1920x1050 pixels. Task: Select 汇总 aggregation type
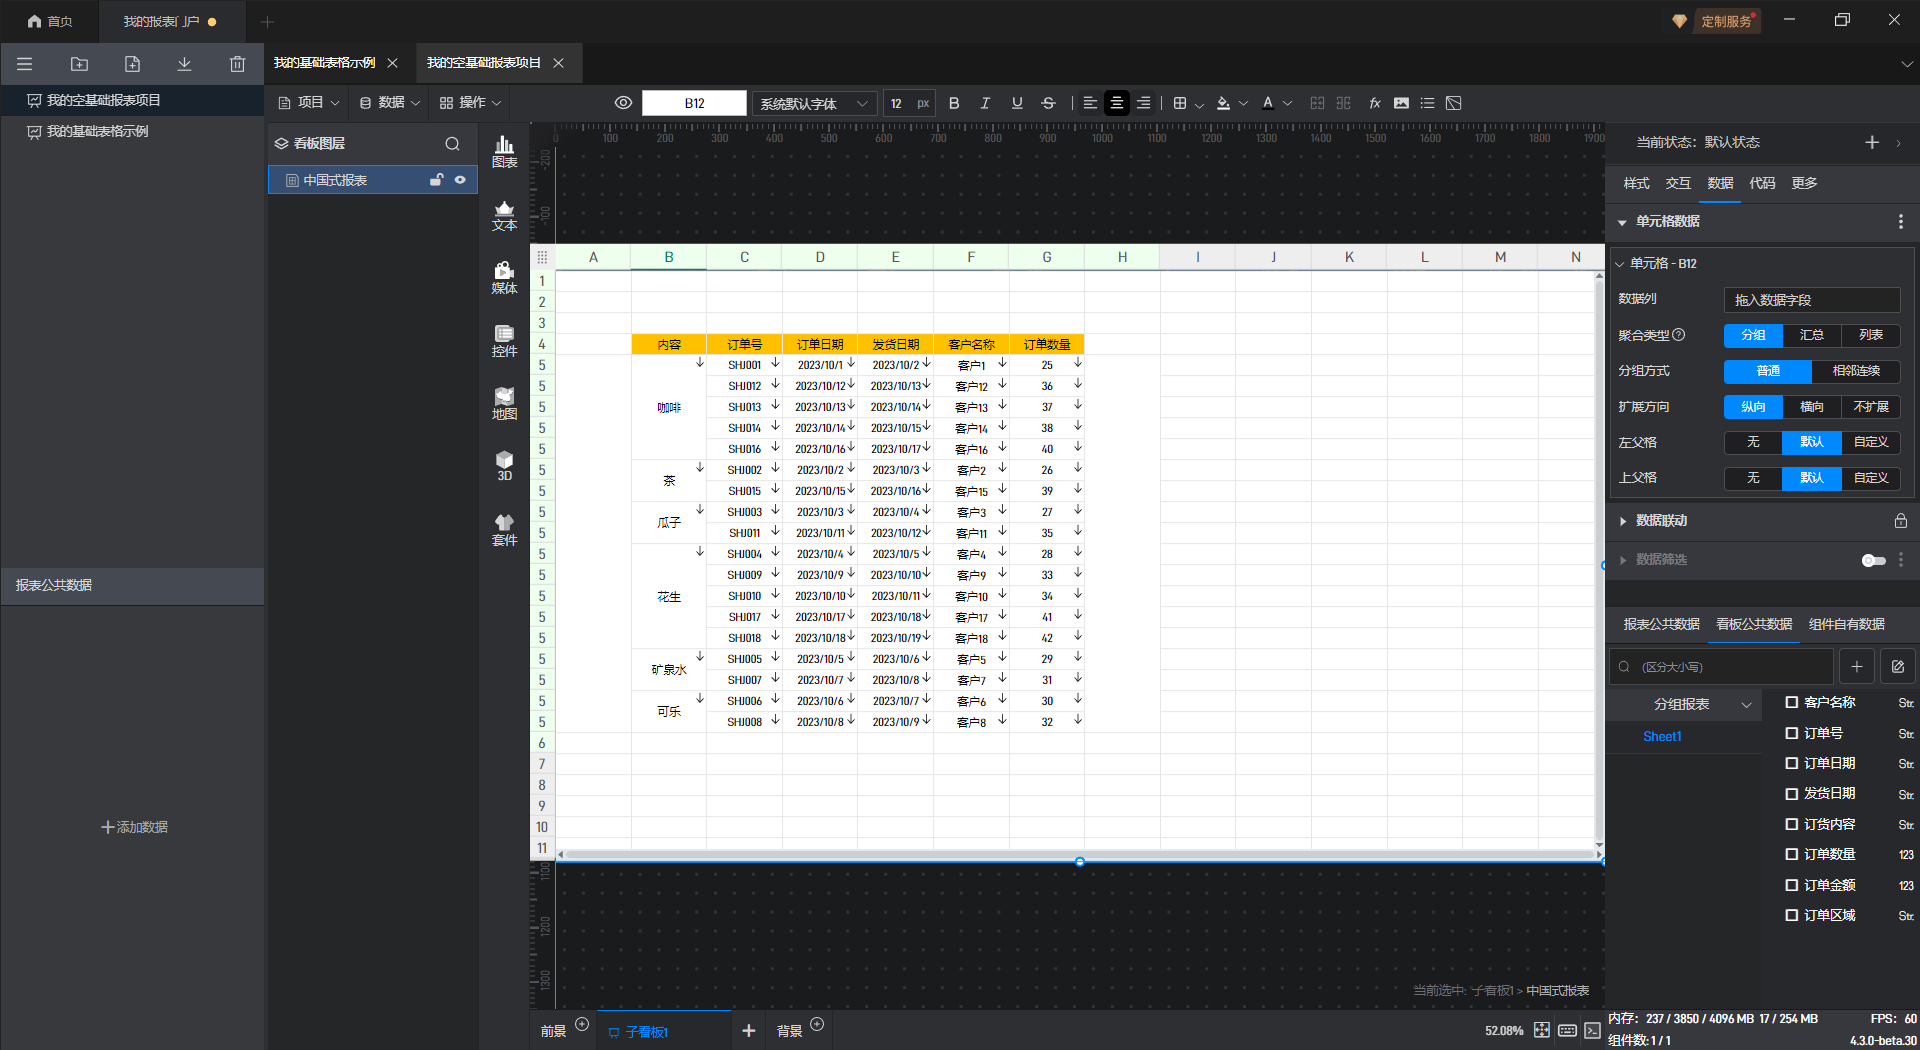pos(1811,335)
